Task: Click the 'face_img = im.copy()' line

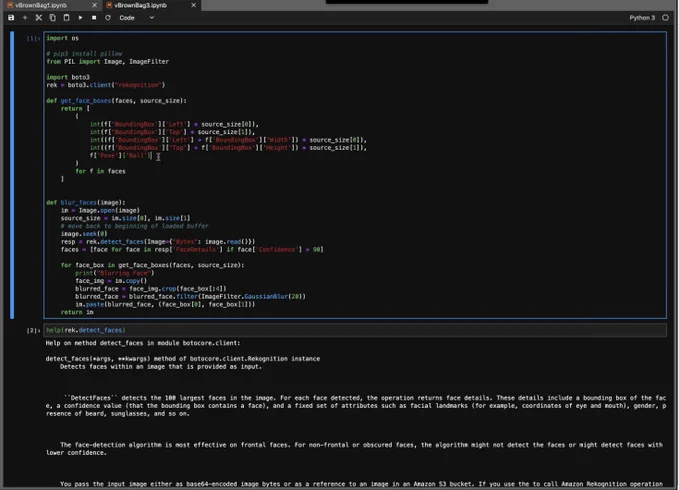Action: [x=111, y=281]
